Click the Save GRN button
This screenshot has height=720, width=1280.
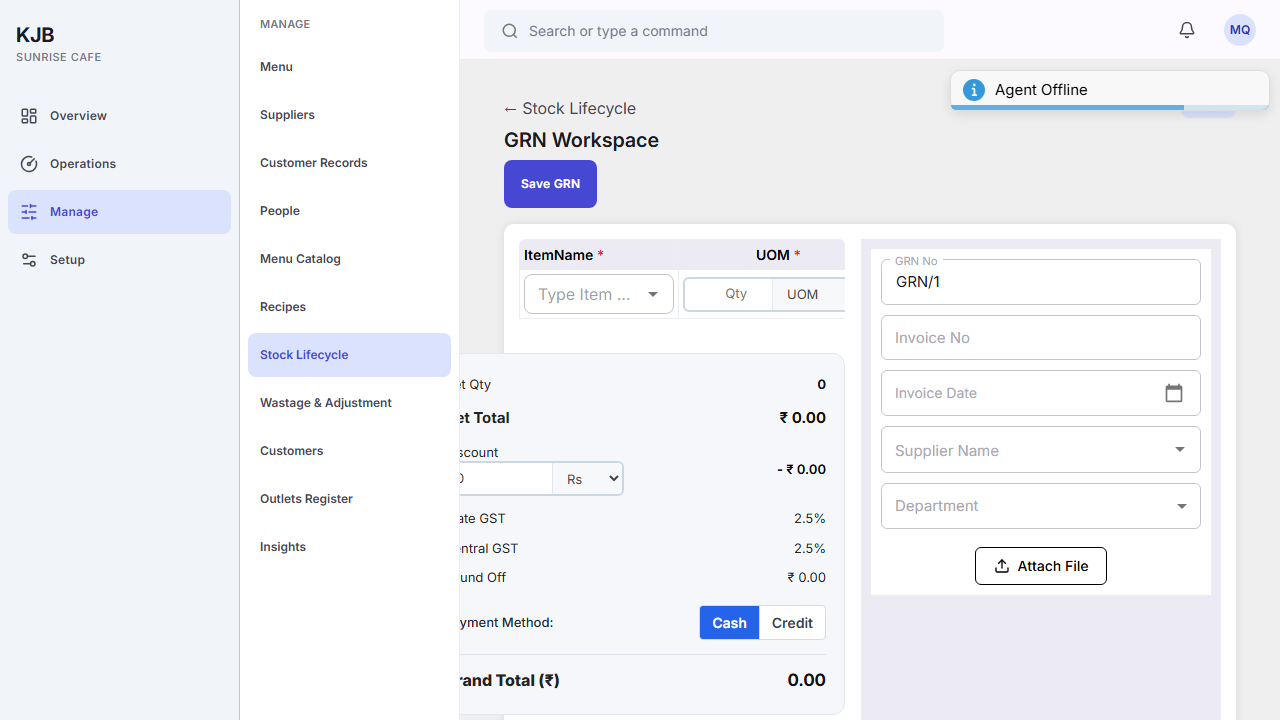[550, 184]
